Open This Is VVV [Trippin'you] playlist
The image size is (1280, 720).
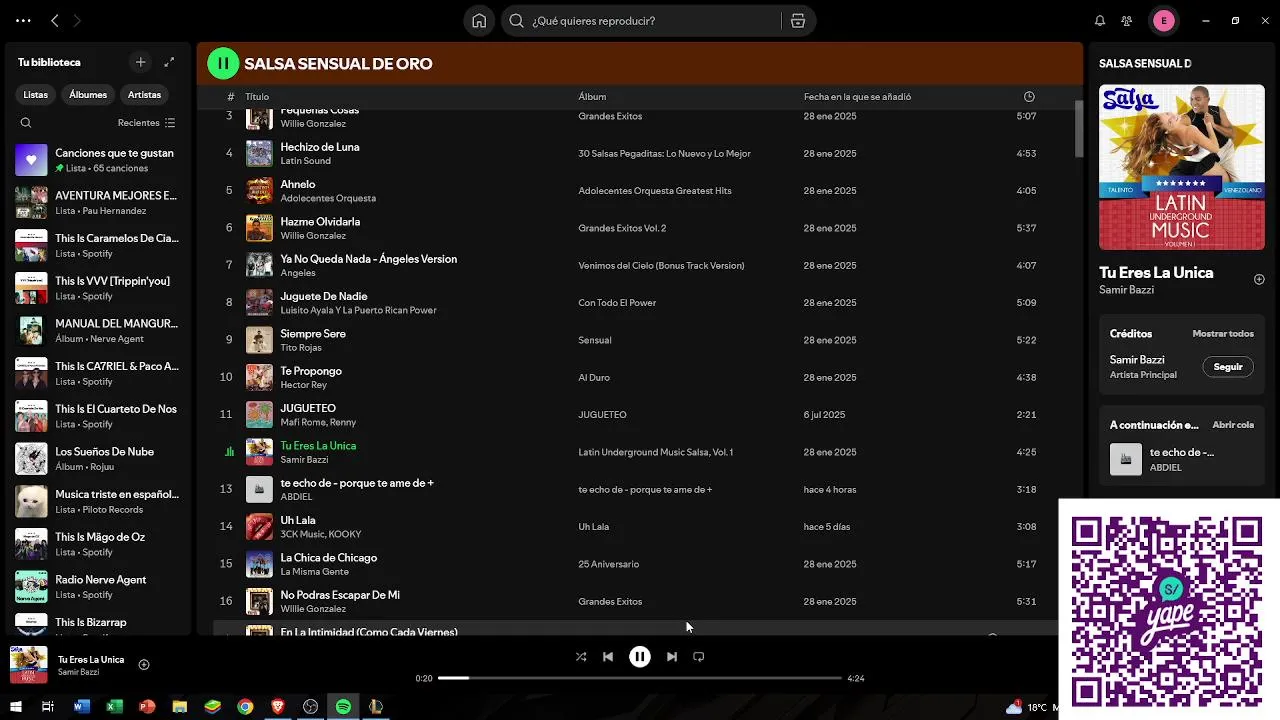pyautogui.click(x=98, y=288)
